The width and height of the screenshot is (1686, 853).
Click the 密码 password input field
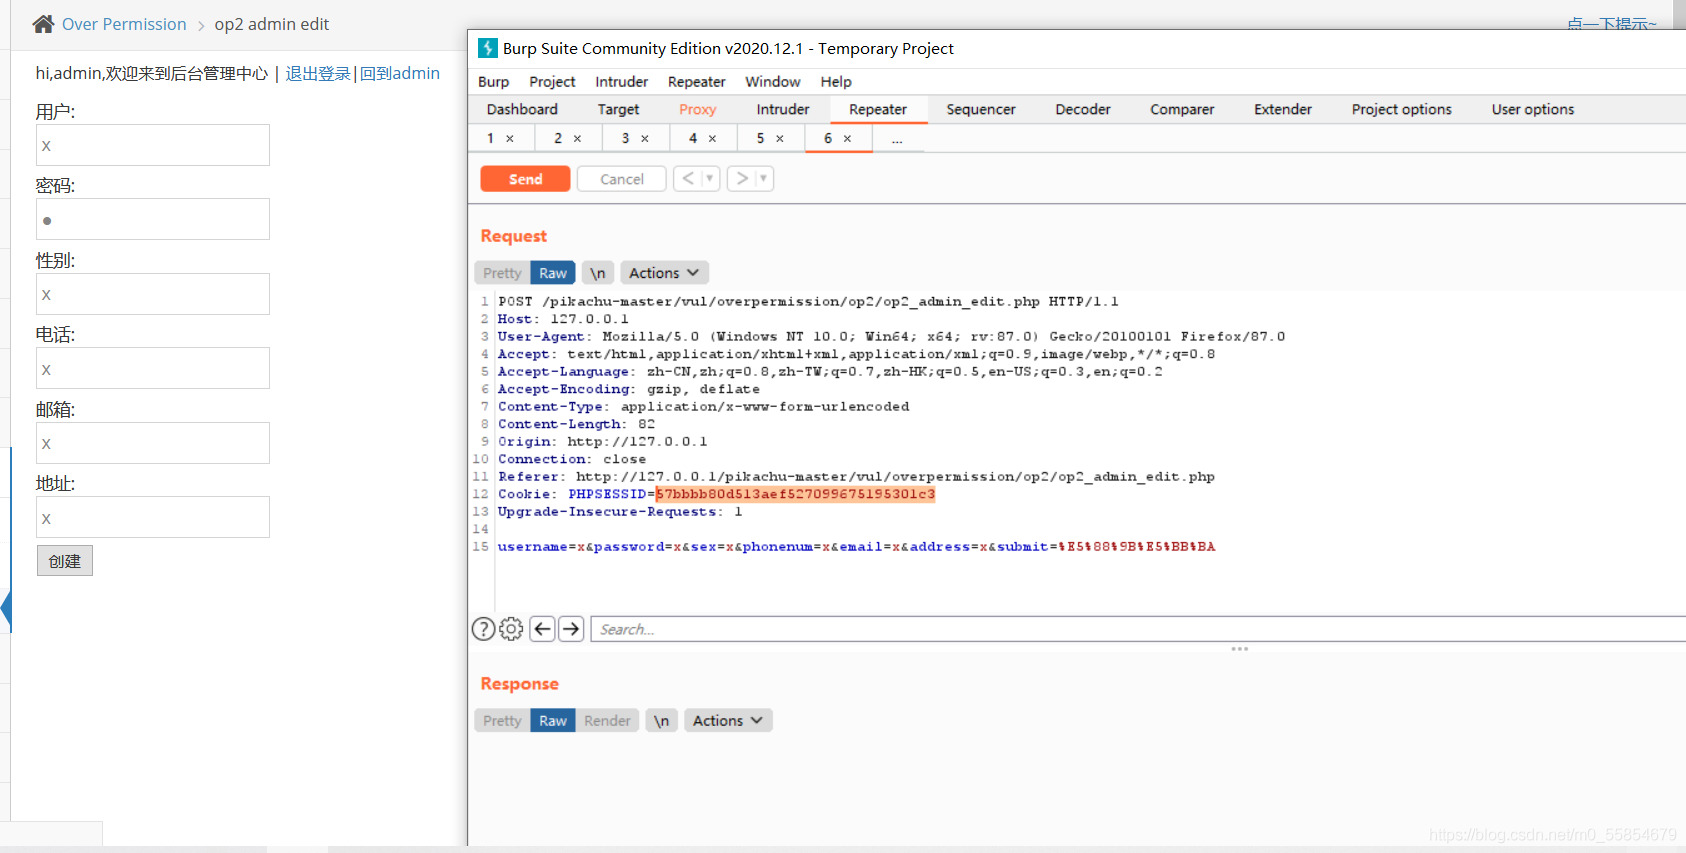(x=153, y=219)
